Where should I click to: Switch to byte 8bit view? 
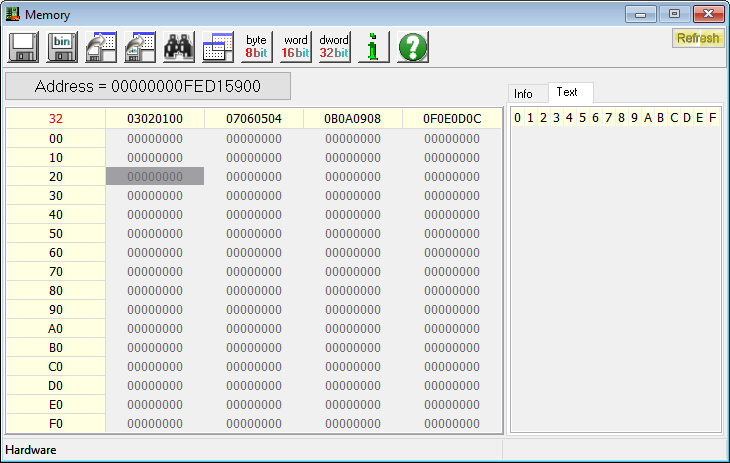(257, 47)
